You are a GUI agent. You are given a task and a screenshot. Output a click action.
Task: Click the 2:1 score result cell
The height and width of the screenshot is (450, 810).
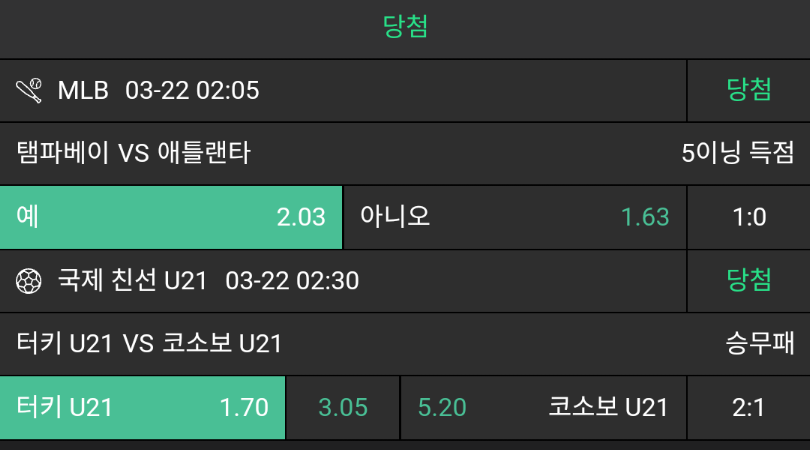coord(749,407)
